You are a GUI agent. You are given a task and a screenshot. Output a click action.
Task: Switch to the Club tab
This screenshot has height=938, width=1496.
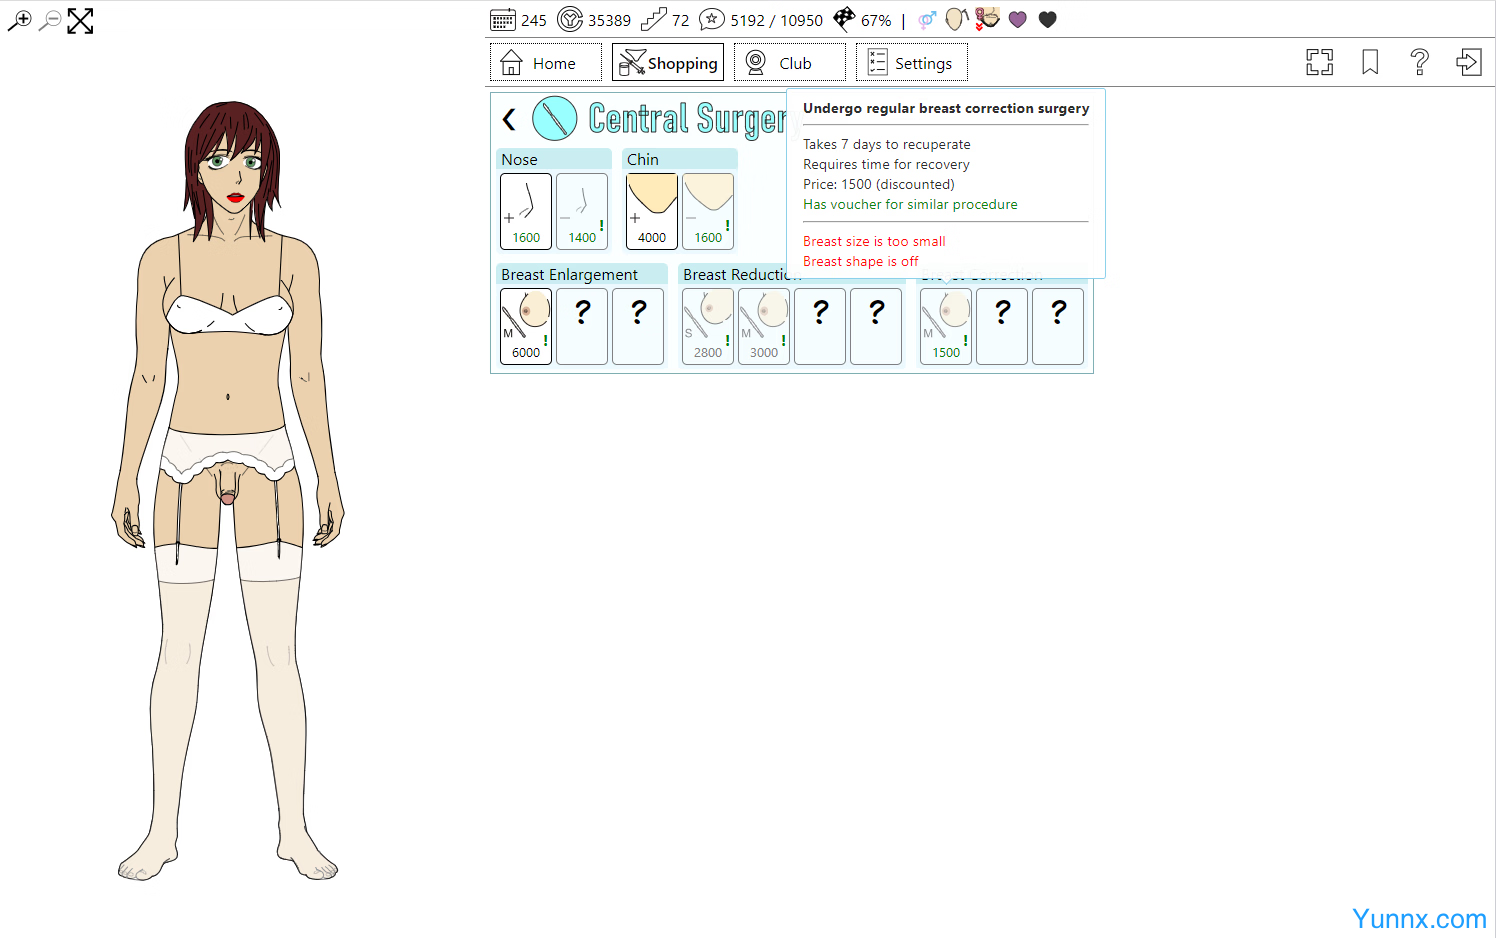(x=789, y=63)
